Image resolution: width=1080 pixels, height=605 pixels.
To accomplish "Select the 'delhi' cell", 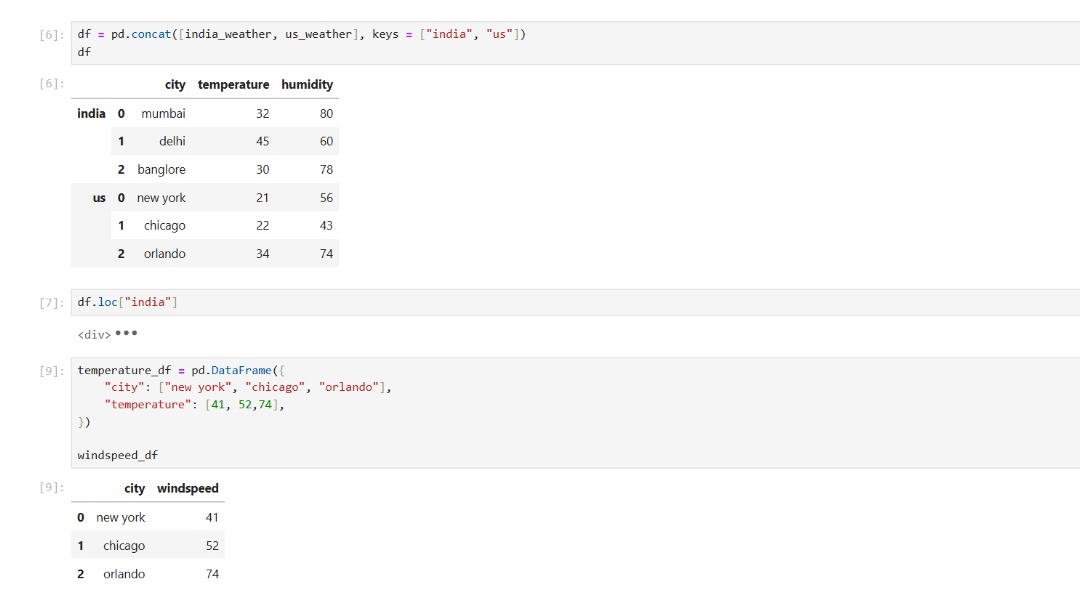I will pyautogui.click(x=172, y=141).
